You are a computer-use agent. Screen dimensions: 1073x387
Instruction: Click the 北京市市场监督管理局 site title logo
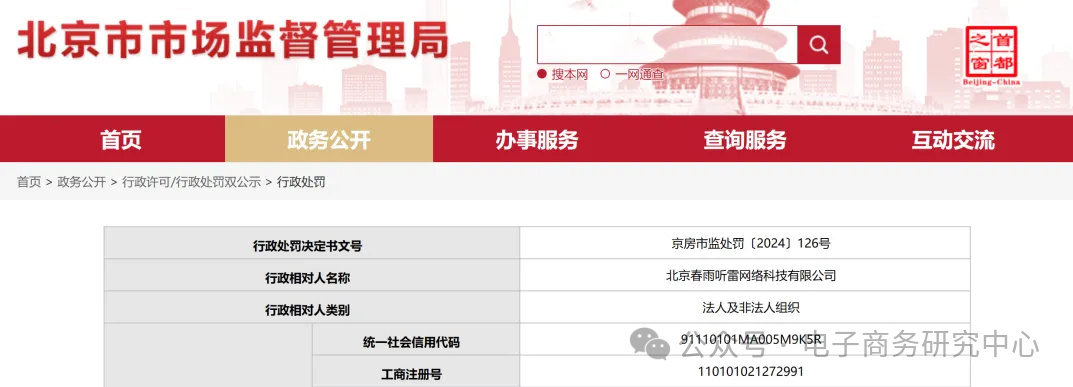click(x=233, y=41)
